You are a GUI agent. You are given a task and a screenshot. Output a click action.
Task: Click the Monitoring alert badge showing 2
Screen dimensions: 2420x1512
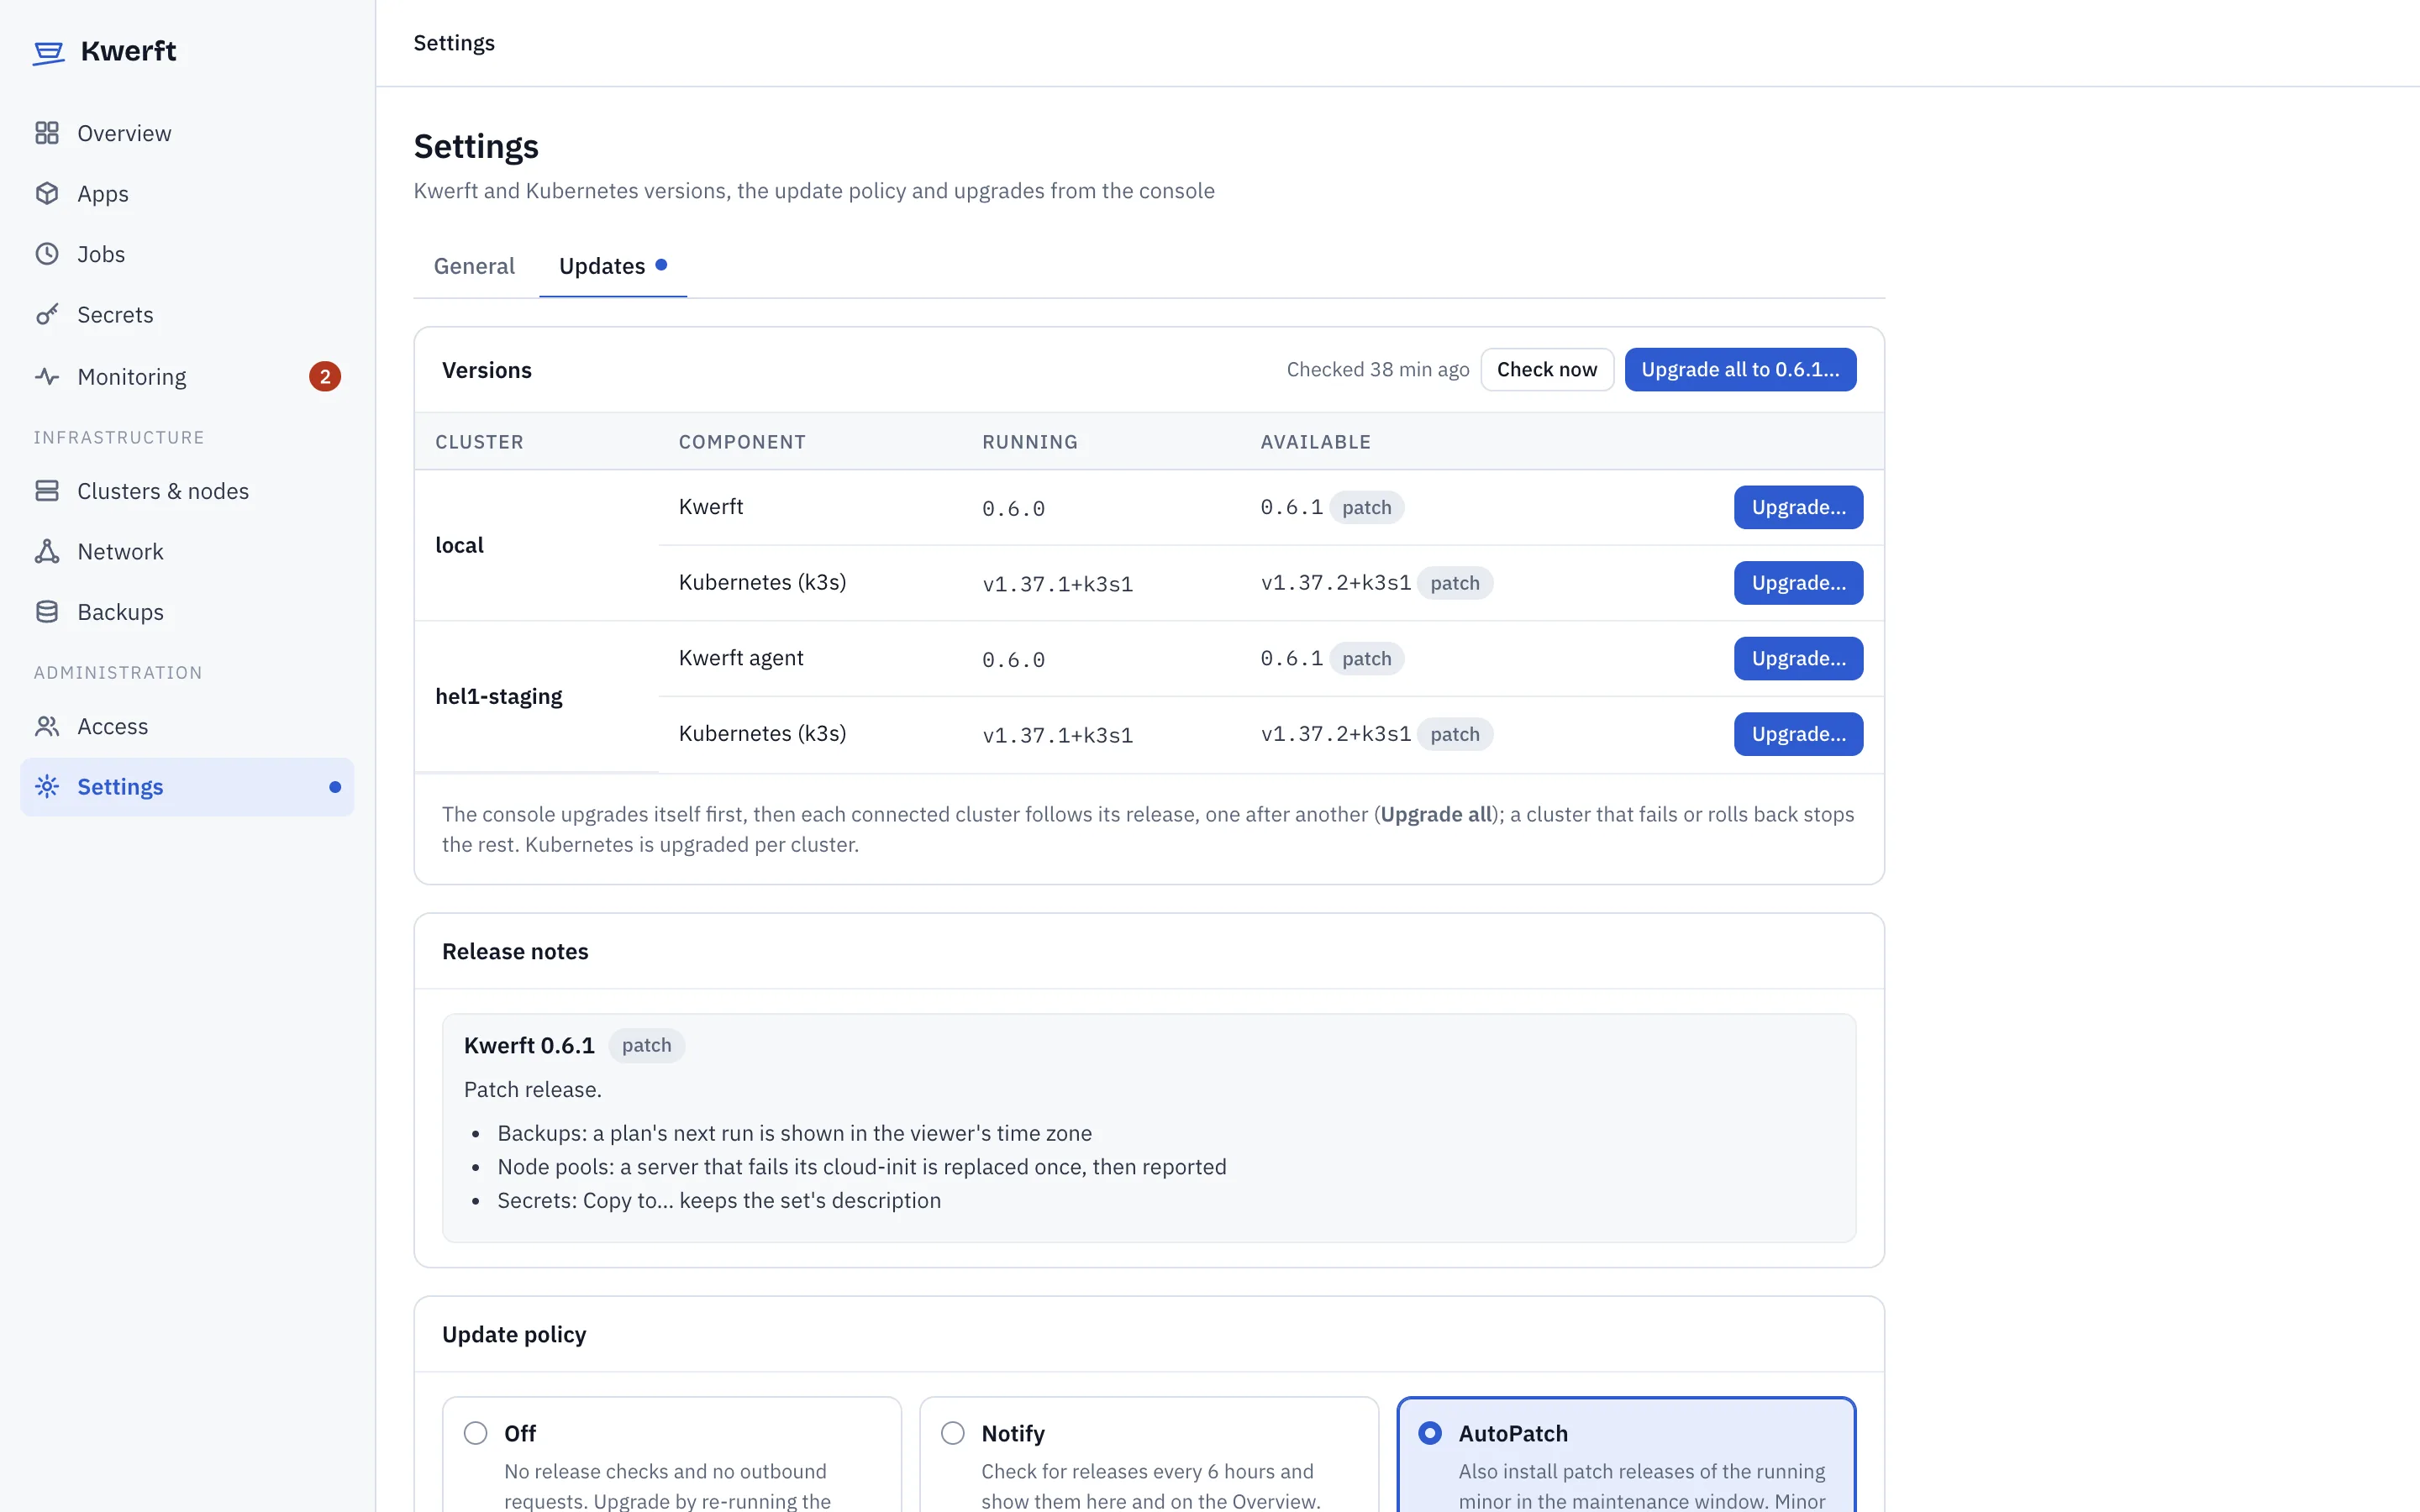pyautogui.click(x=325, y=376)
